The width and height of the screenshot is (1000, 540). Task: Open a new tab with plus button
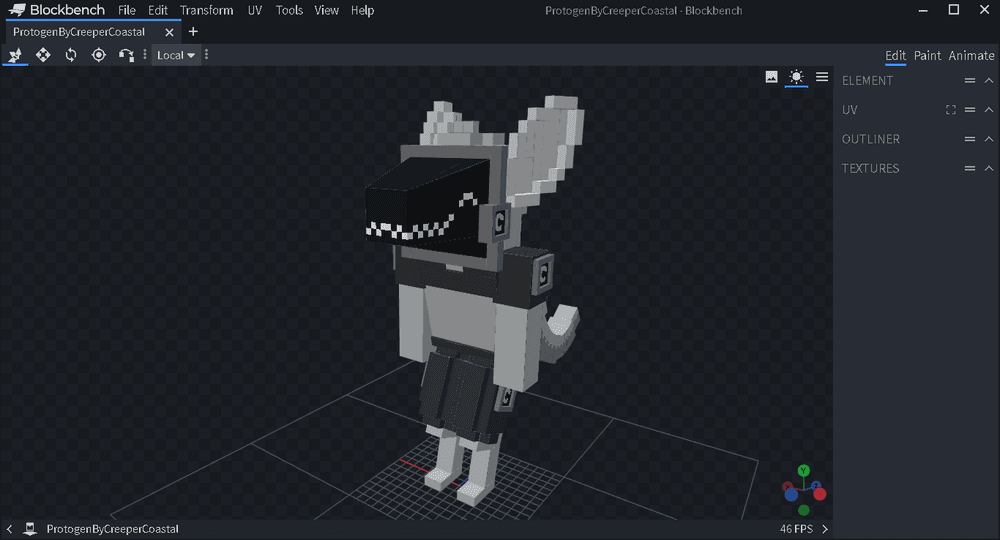click(193, 32)
